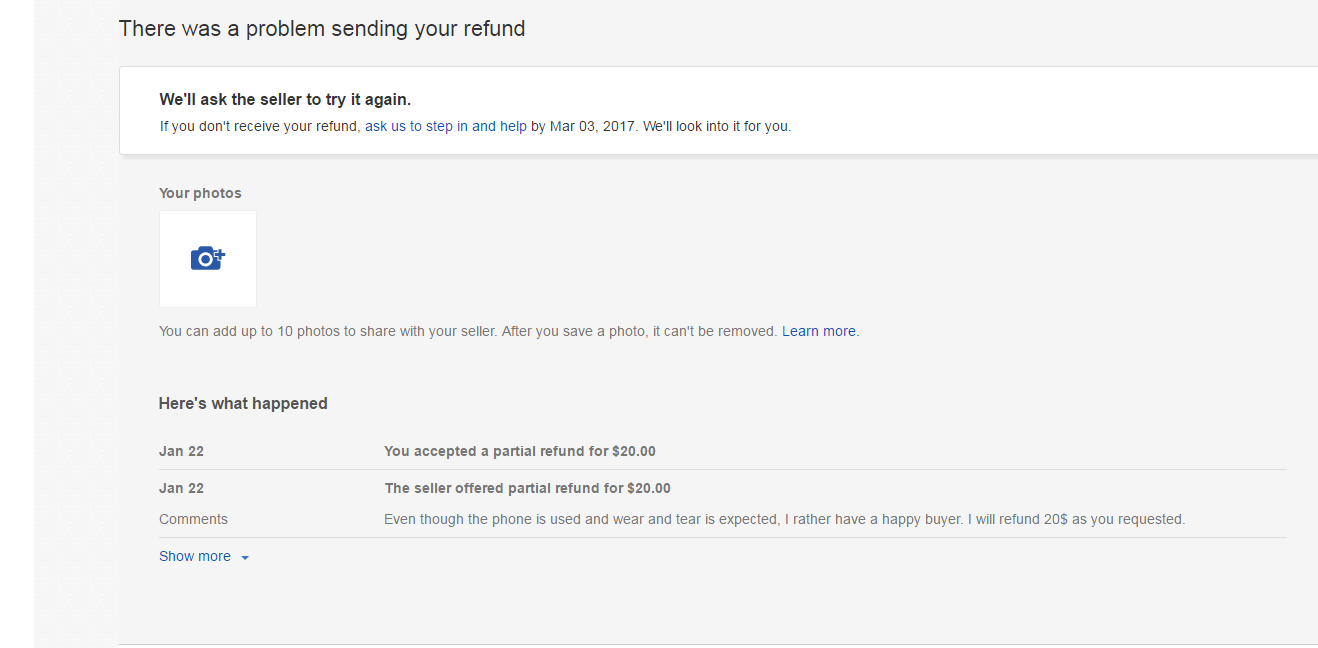This screenshot has width=1318, height=648.
Task: Click the "Mar 03, 2017" deadline date
Action: (592, 127)
